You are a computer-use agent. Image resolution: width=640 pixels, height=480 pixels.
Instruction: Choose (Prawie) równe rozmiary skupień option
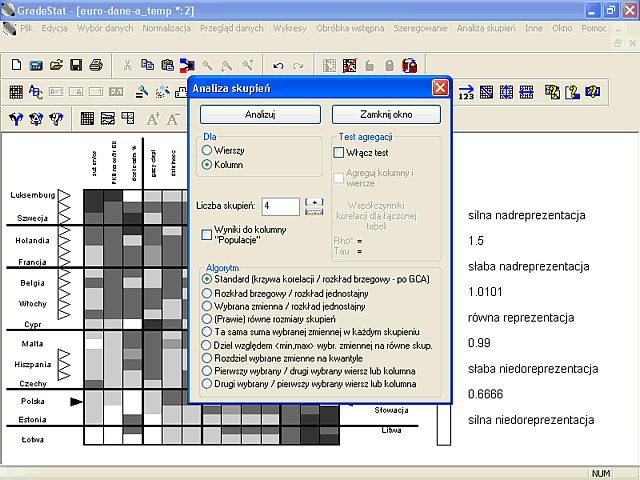(207, 319)
